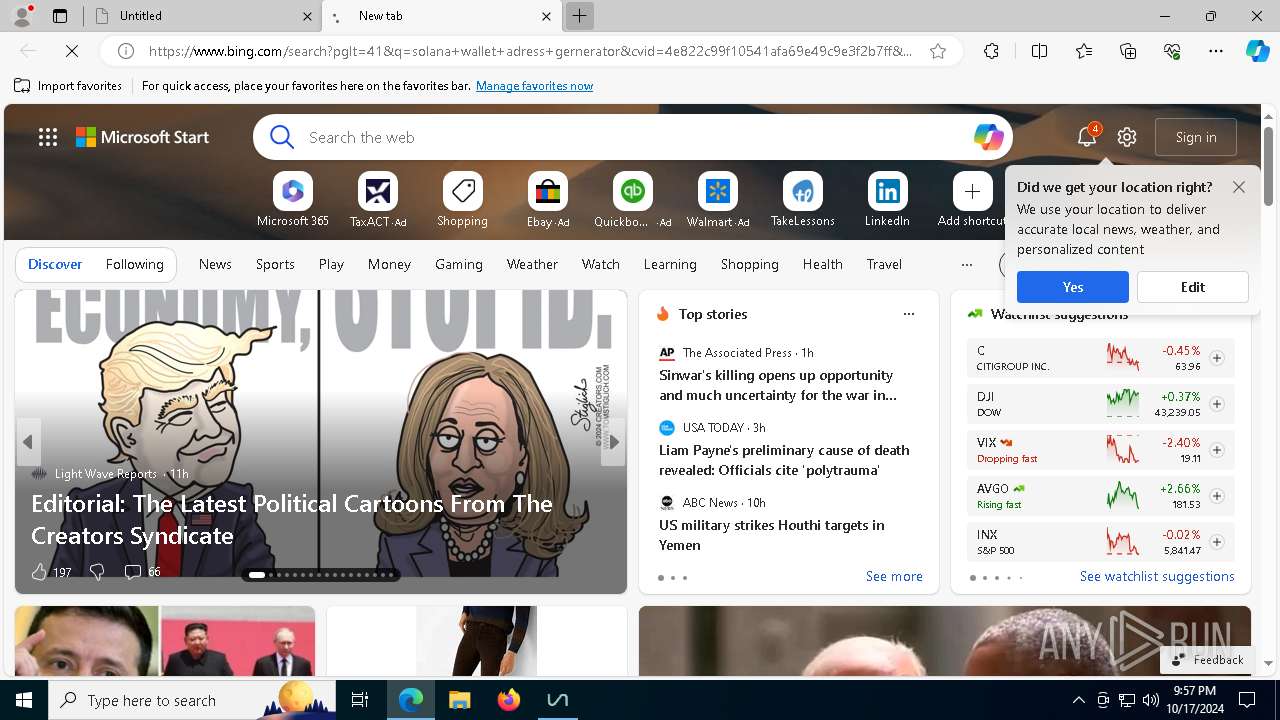Go to next carousel story

click(614, 442)
